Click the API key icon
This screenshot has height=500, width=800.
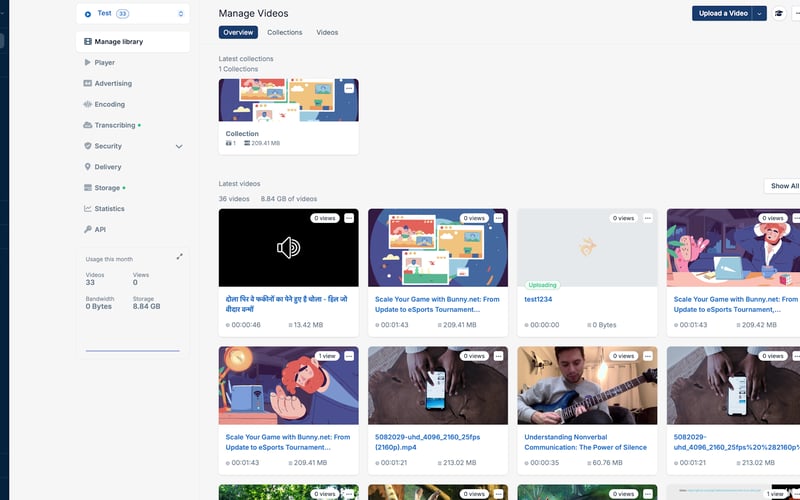tap(88, 230)
